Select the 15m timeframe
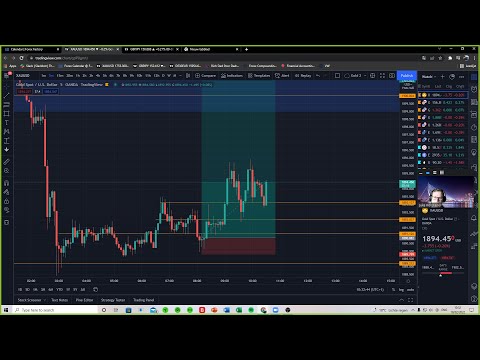 pos(60,76)
